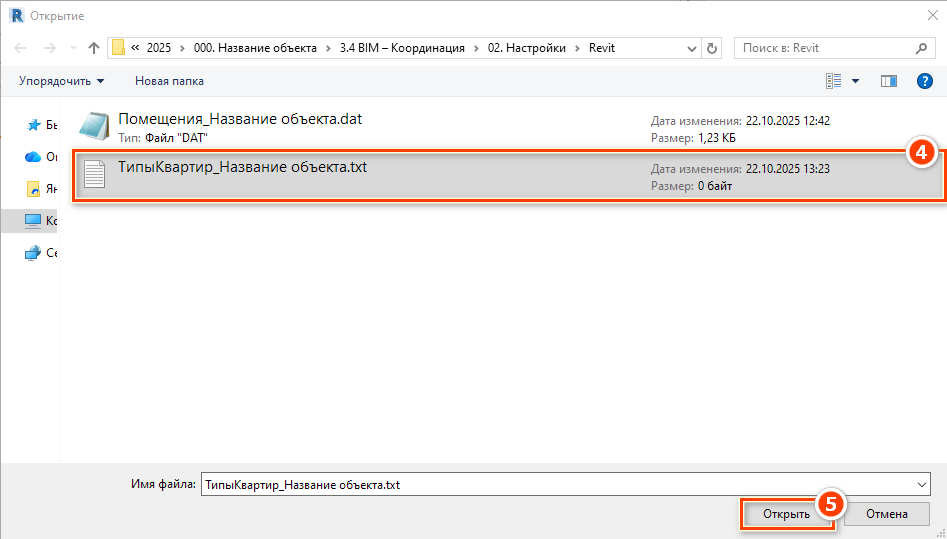
Task: Go back with the Back arrow
Action: point(20,48)
